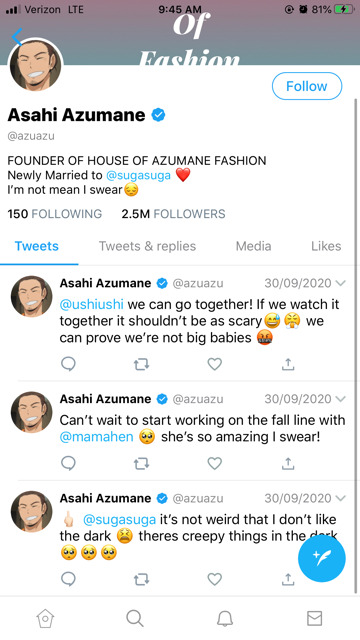Switch to the Media tab
The height and width of the screenshot is (640, 360).
[253, 246]
